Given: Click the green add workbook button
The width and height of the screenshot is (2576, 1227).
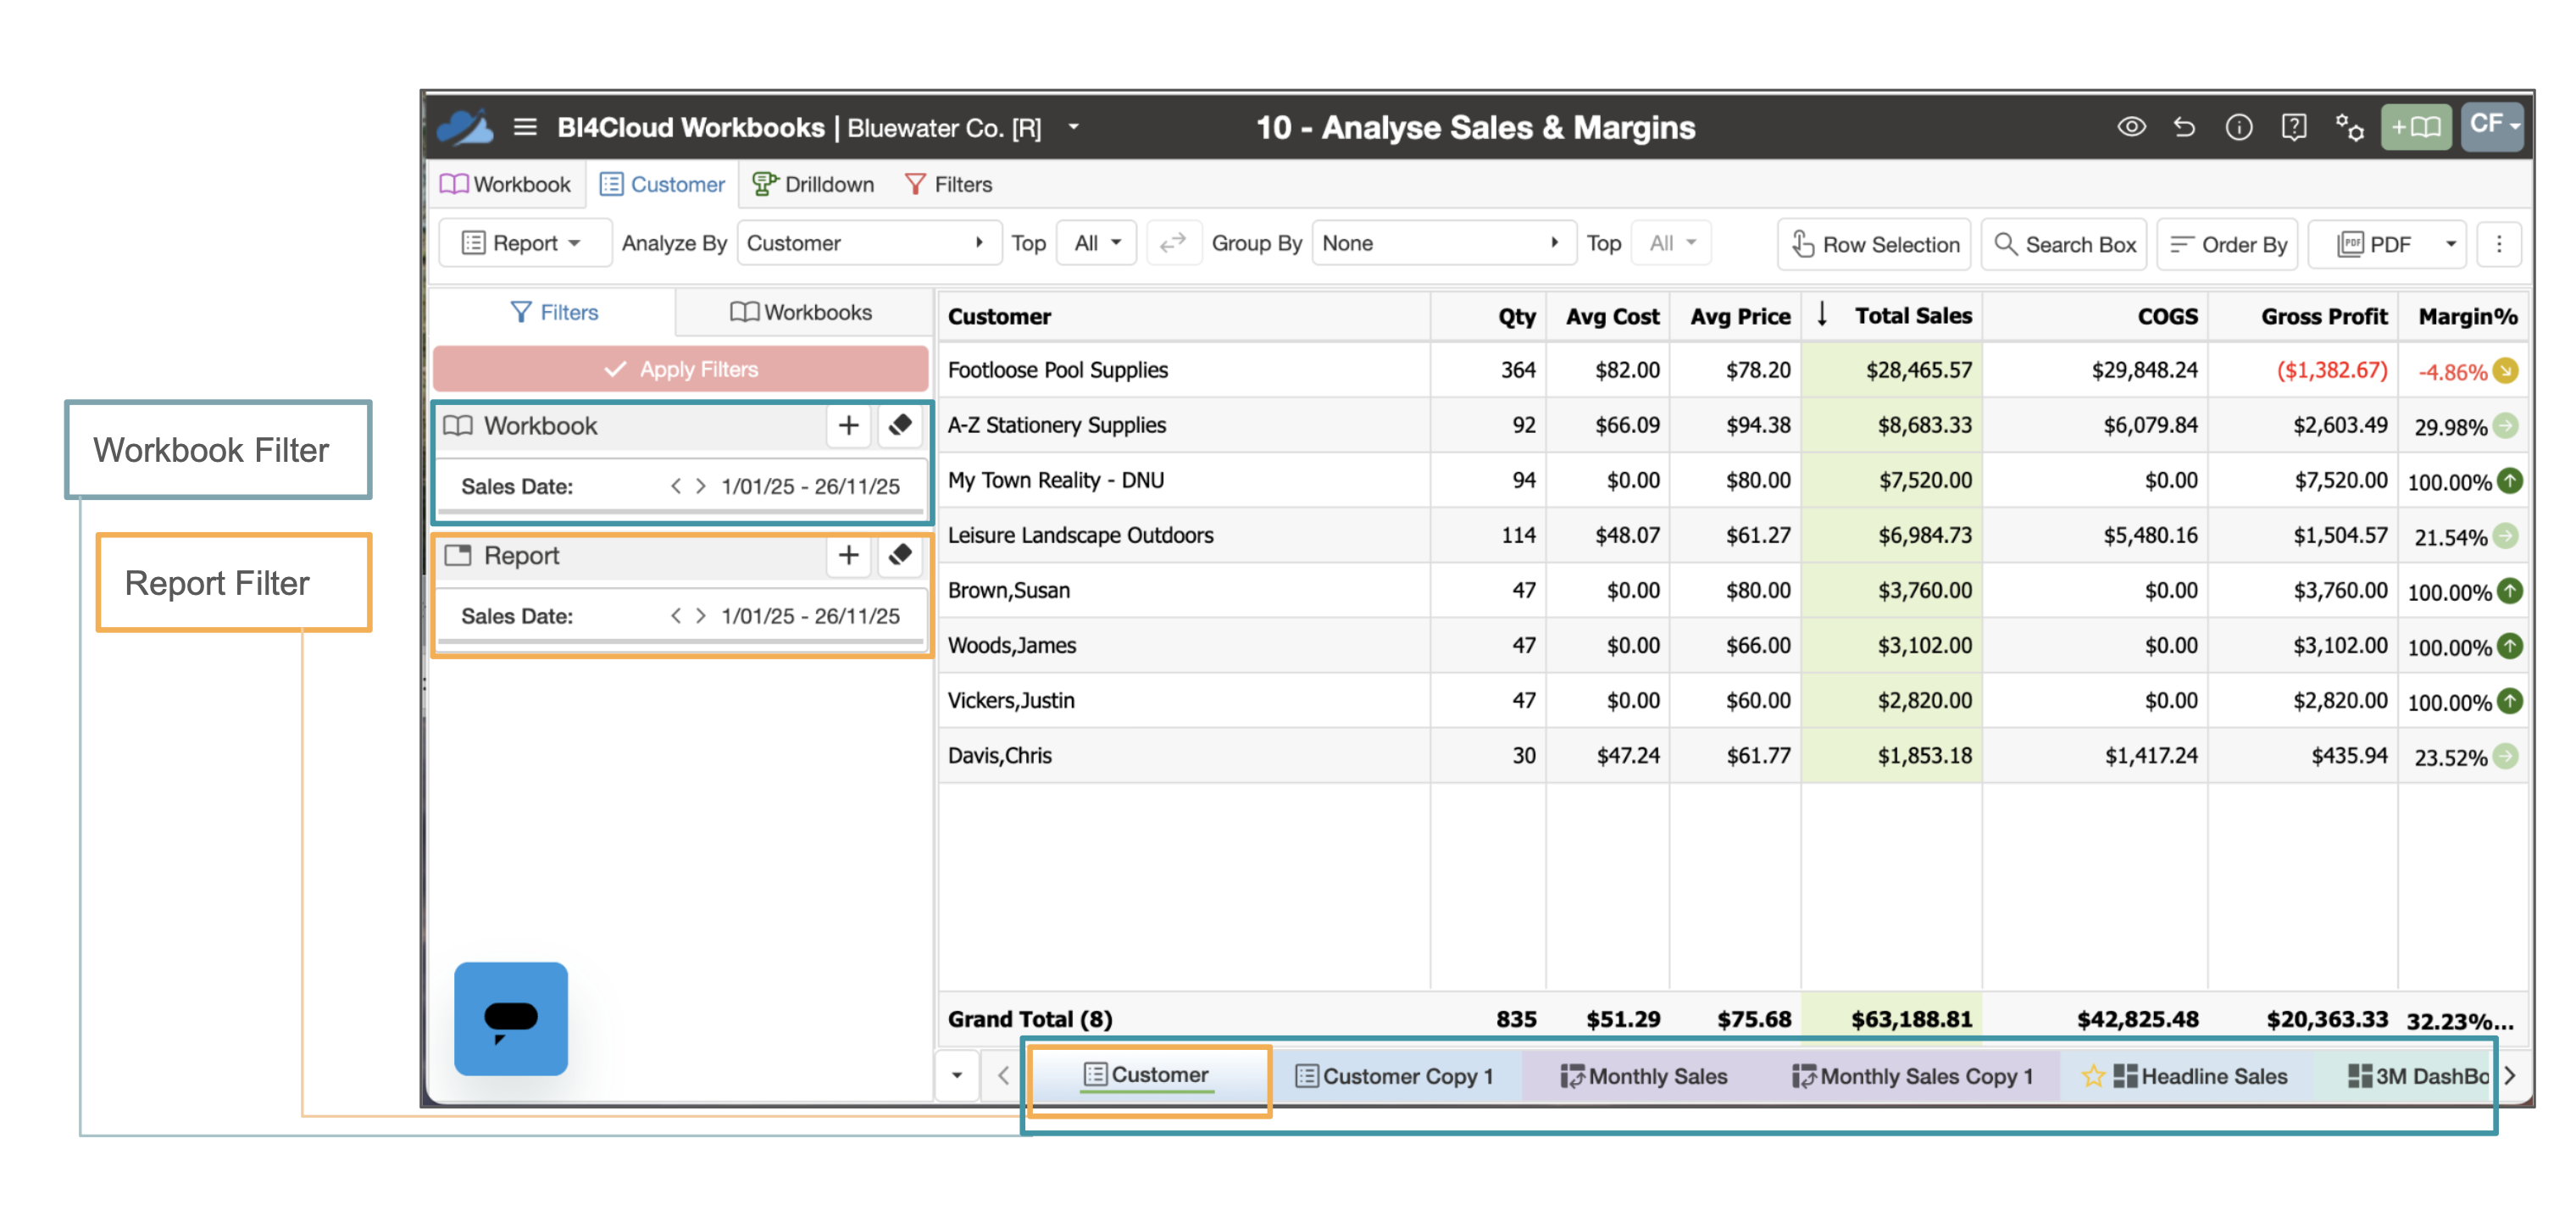Looking at the screenshot, I should coord(2415,127).
